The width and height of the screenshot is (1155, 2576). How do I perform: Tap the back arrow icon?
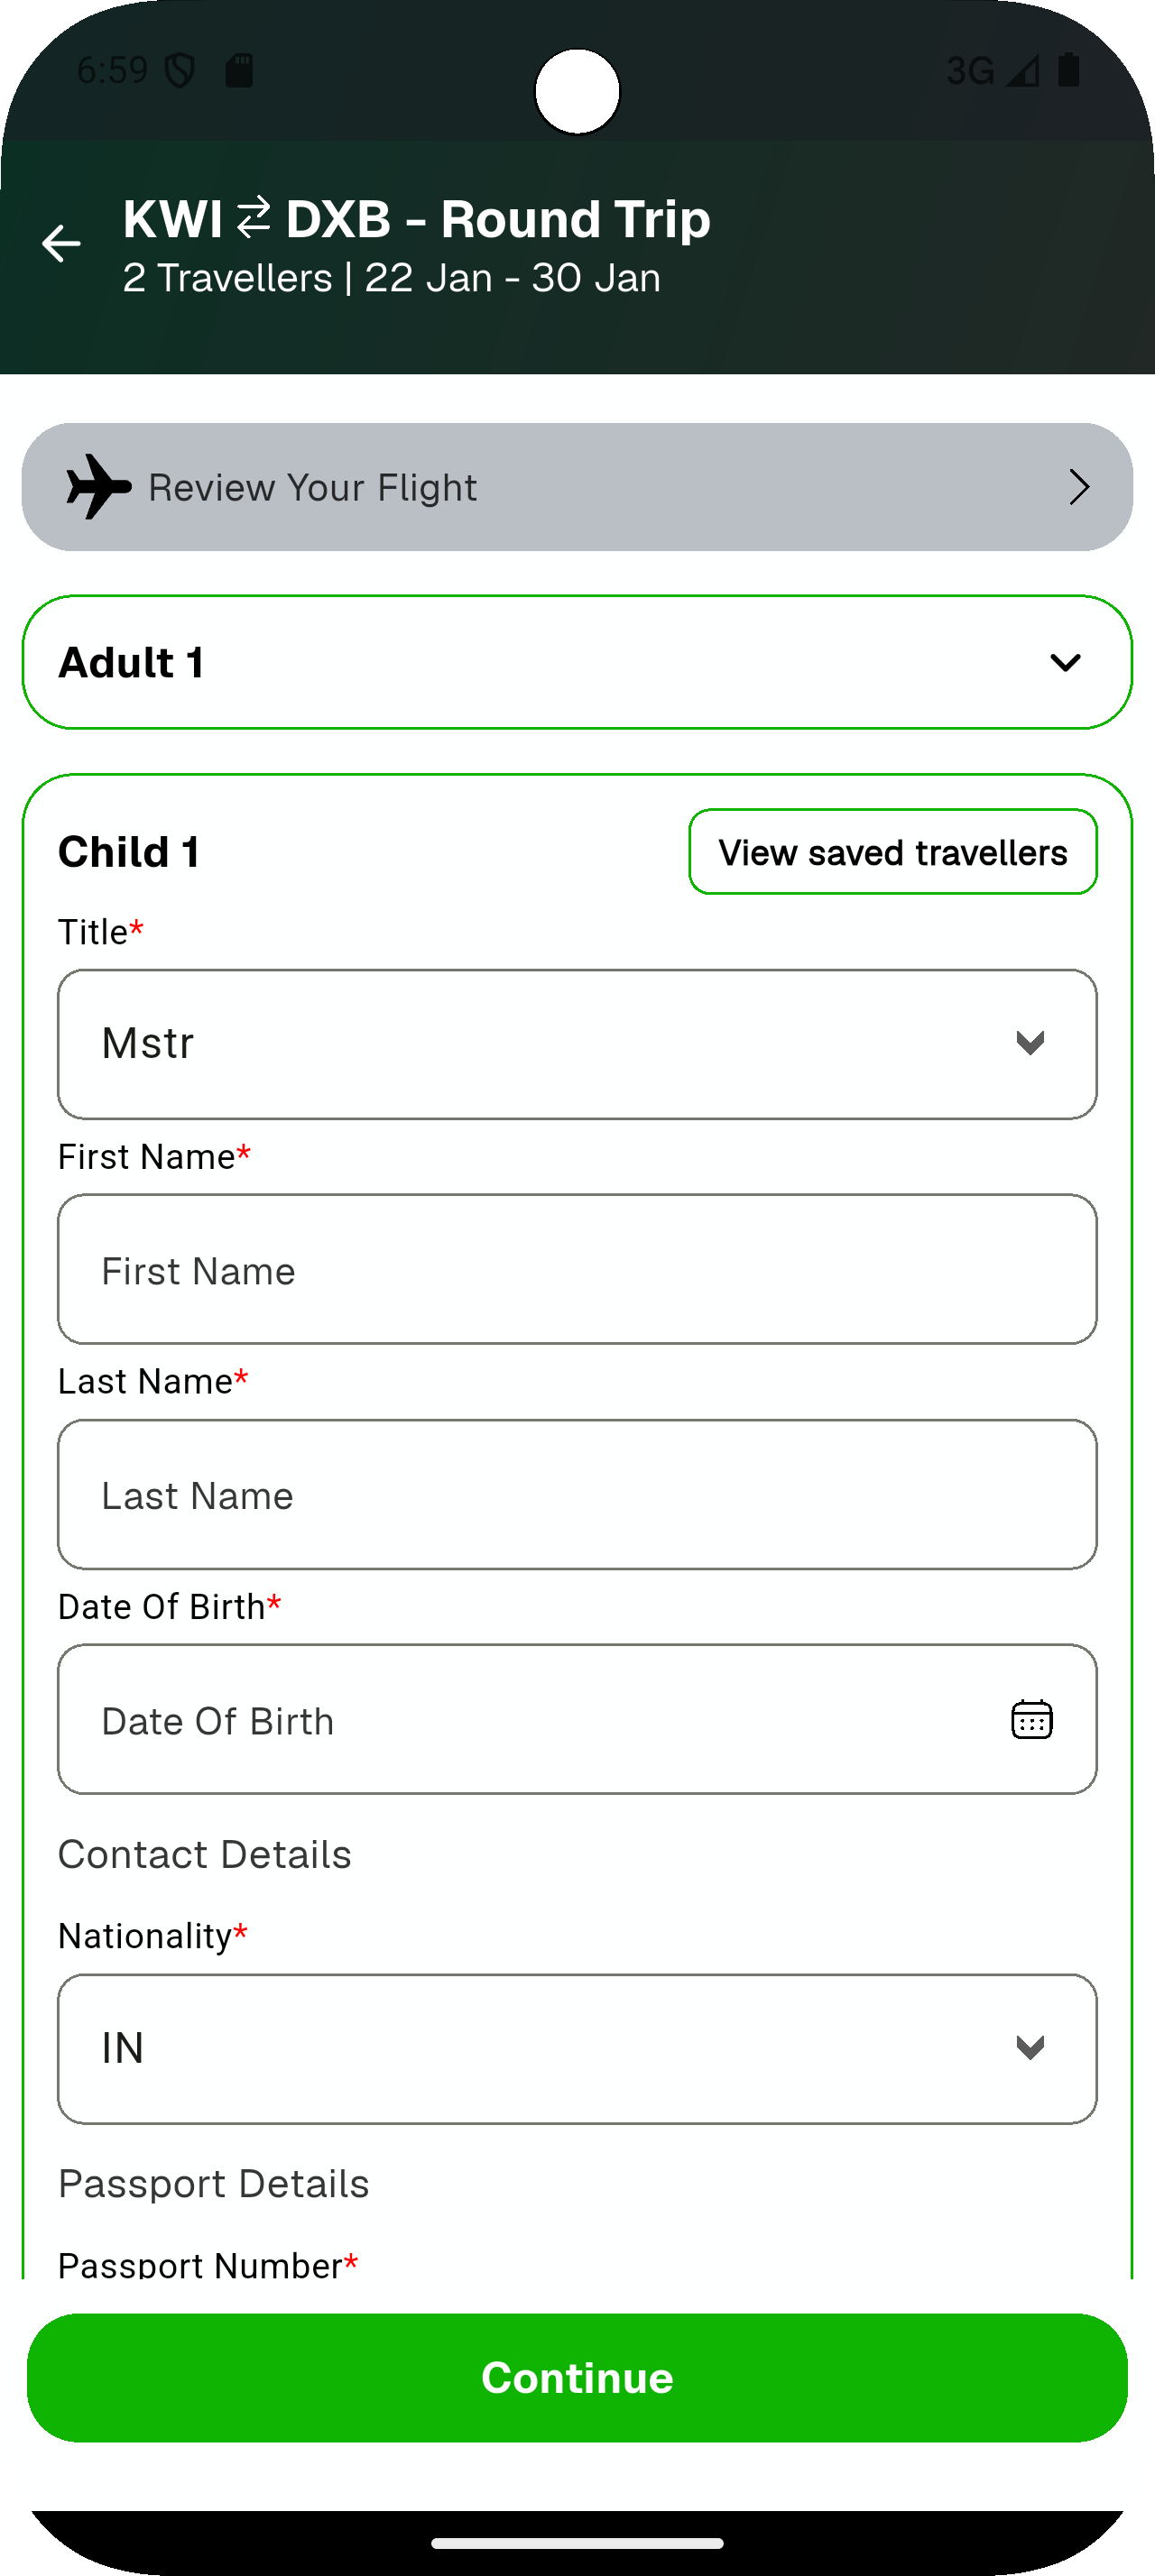click(x=61, y=243)
